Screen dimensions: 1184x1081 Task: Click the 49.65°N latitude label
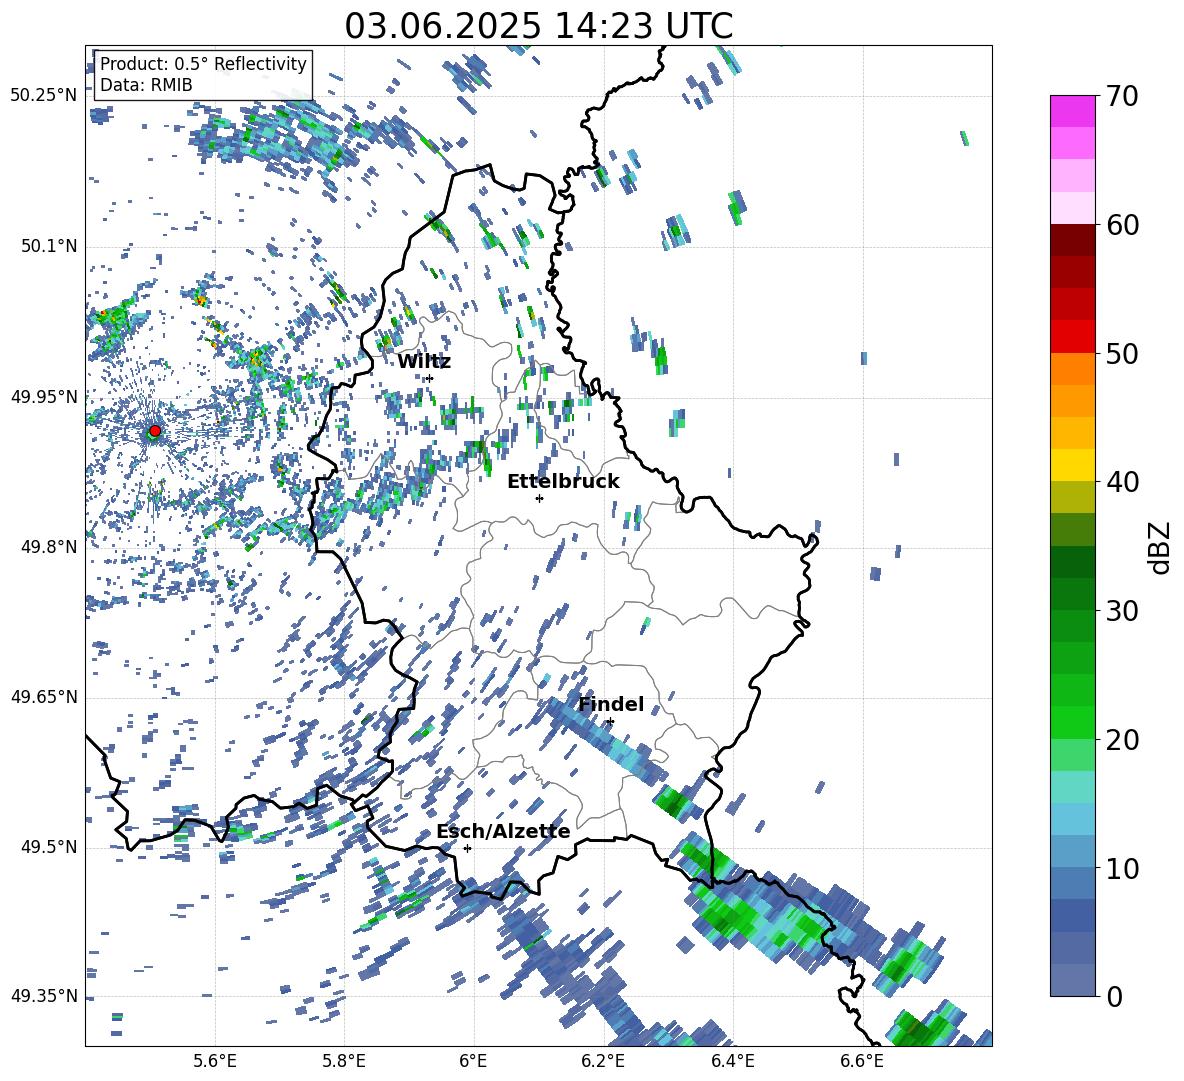[45, 697]
